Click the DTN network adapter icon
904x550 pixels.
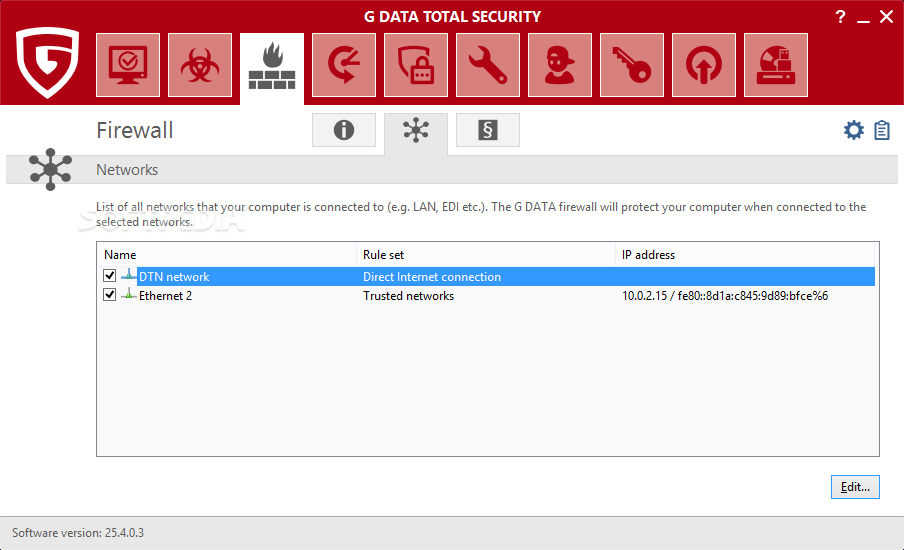129,275
